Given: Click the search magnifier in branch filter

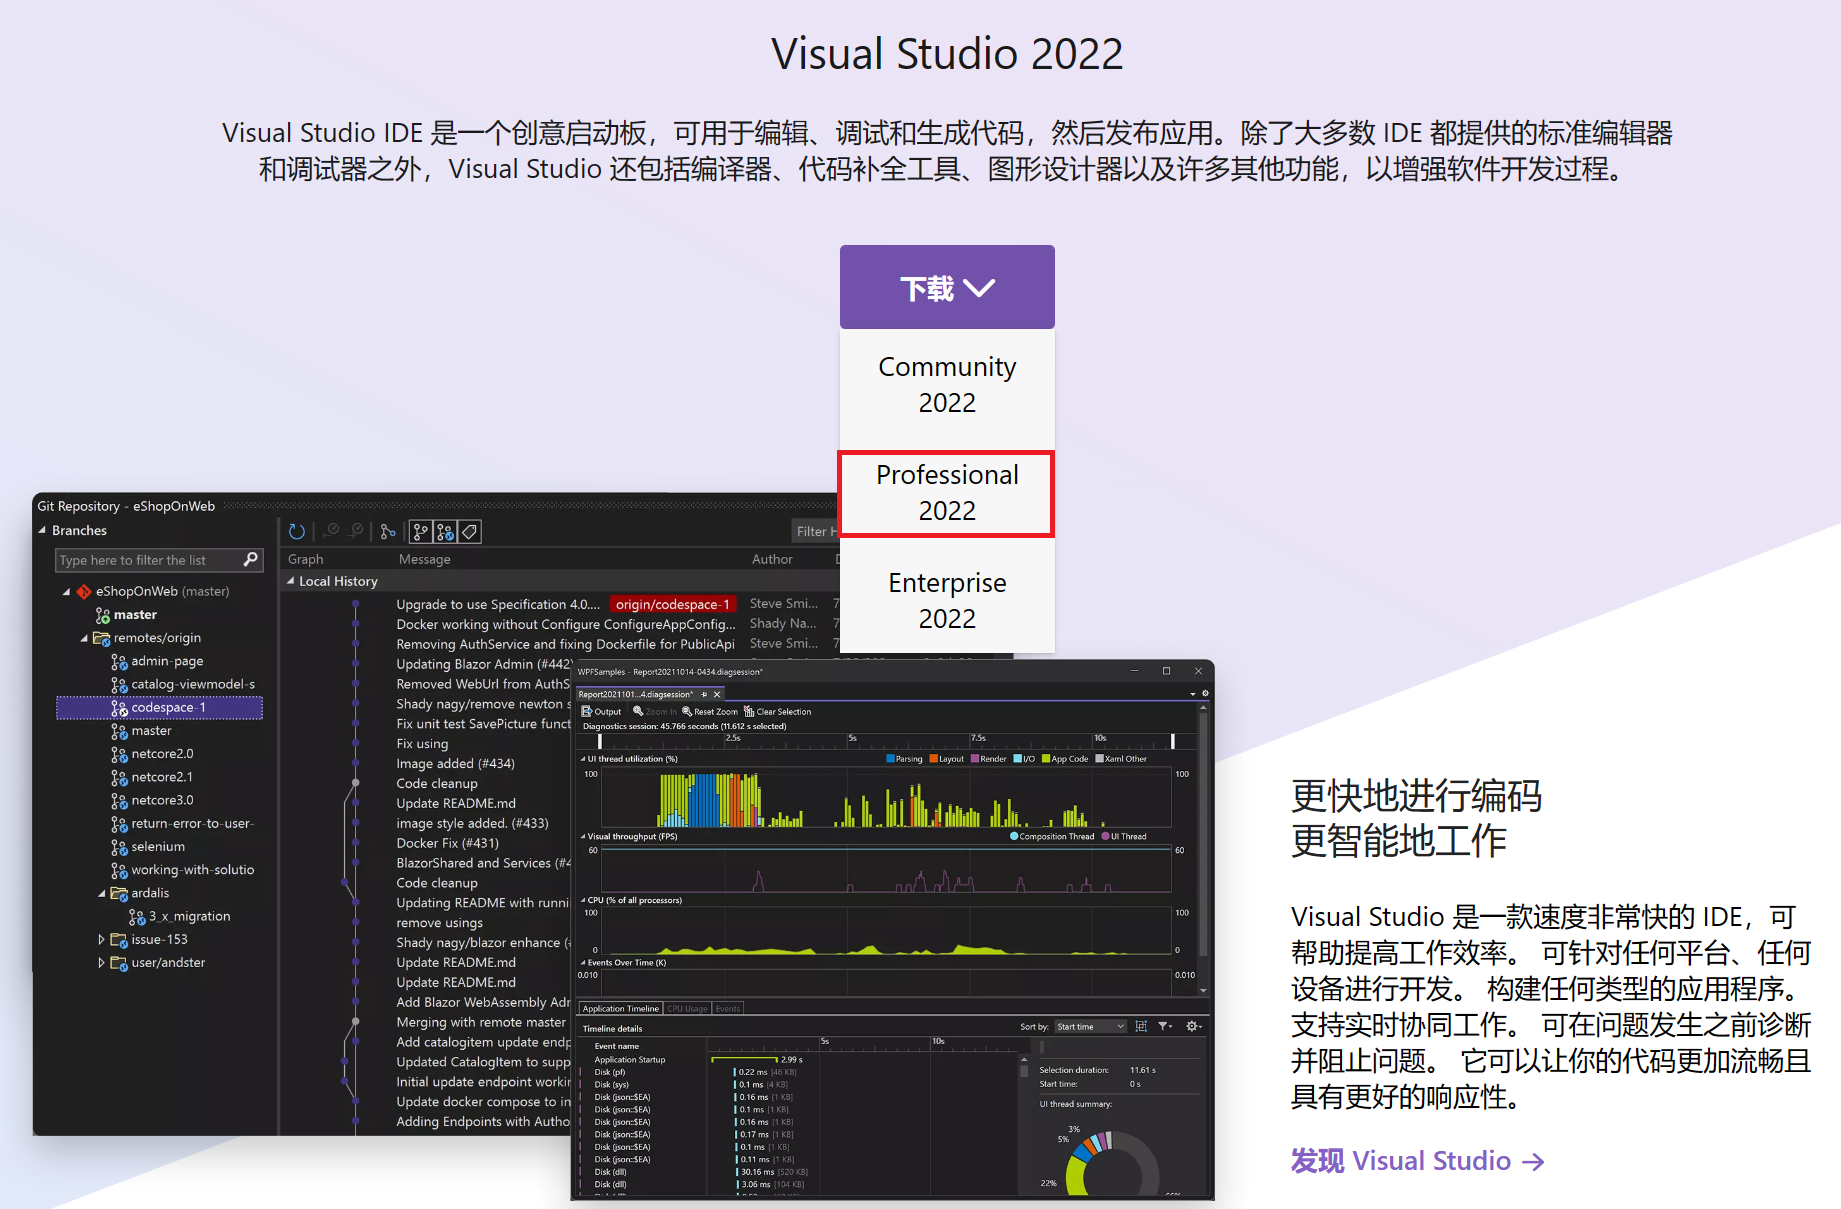Looking at the screenshot, I should pos(251,559).
